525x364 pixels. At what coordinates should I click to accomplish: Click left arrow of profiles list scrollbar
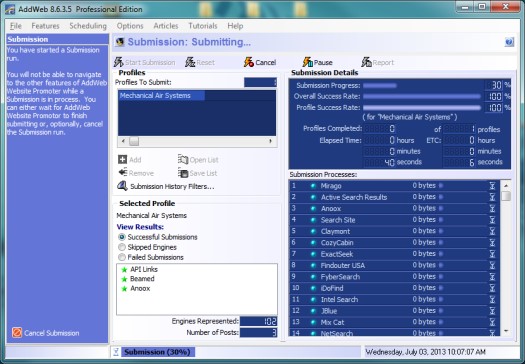[x=123, y=141]
